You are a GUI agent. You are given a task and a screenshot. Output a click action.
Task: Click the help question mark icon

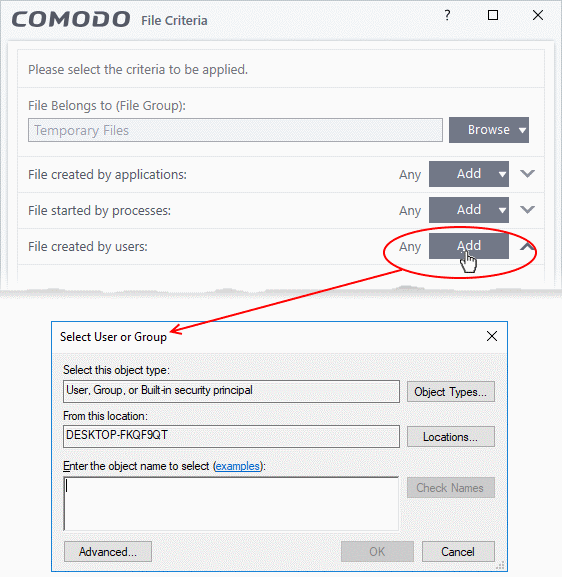[447, 15]
